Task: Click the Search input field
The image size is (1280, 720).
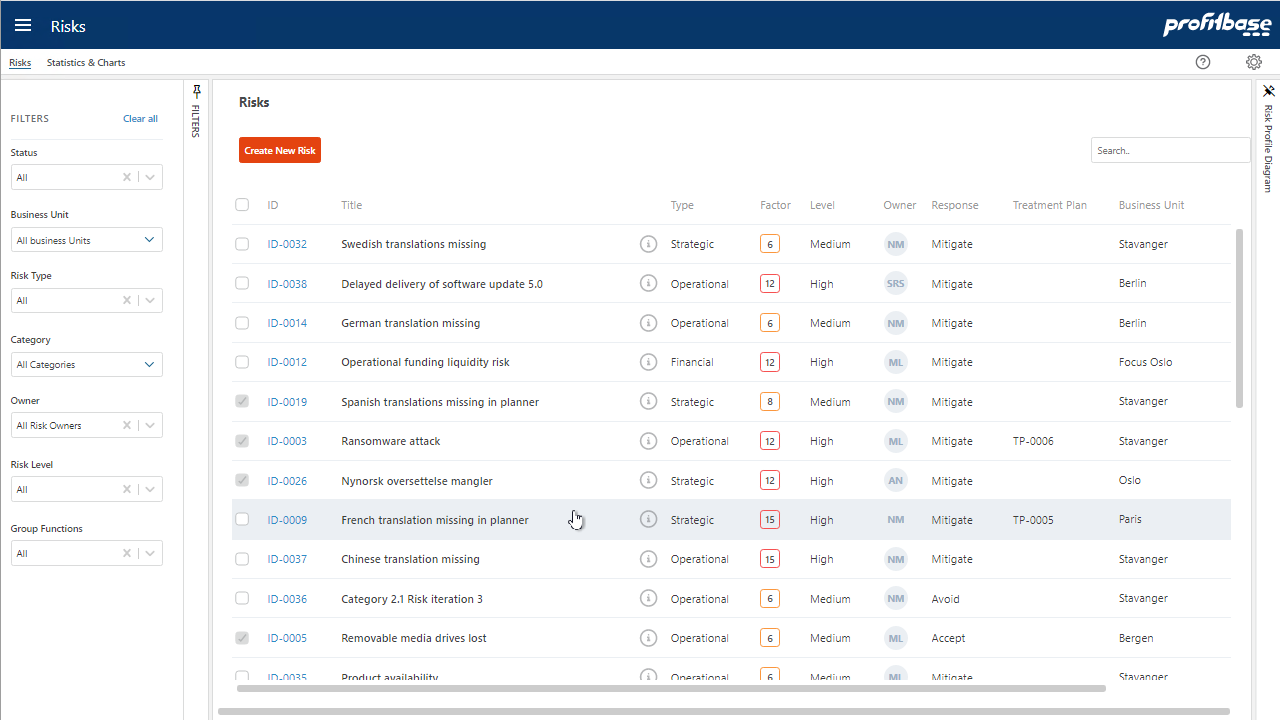Action: [1170, 150]
